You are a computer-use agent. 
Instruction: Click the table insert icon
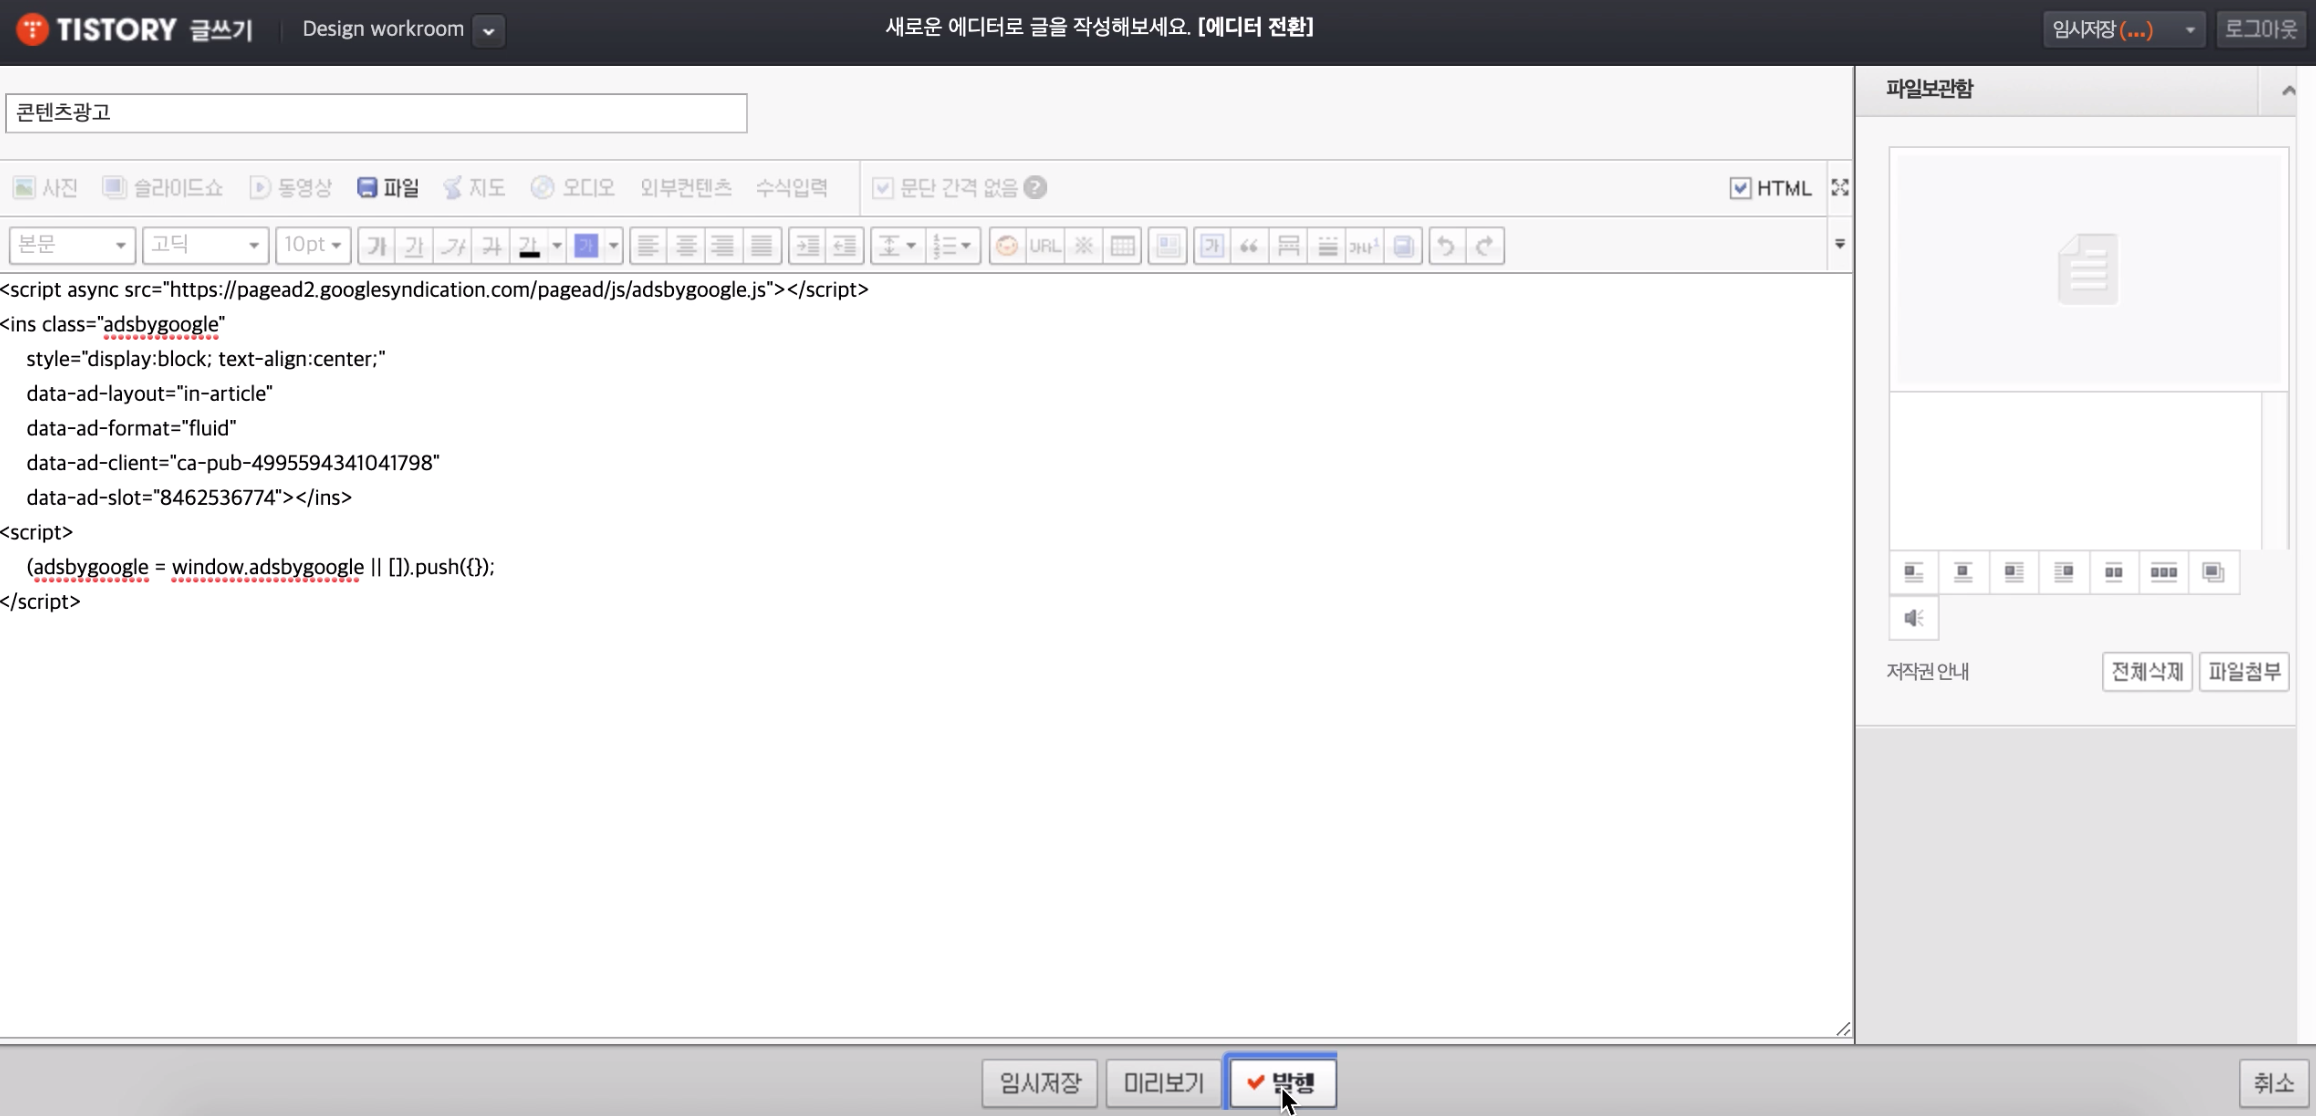[x=1122, y=246]
